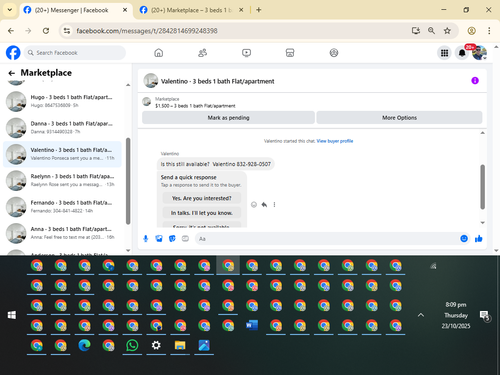Click the conversation list scrollbar thumb
500x375 pixels.
pyautogui.click(x=128, y=181)
